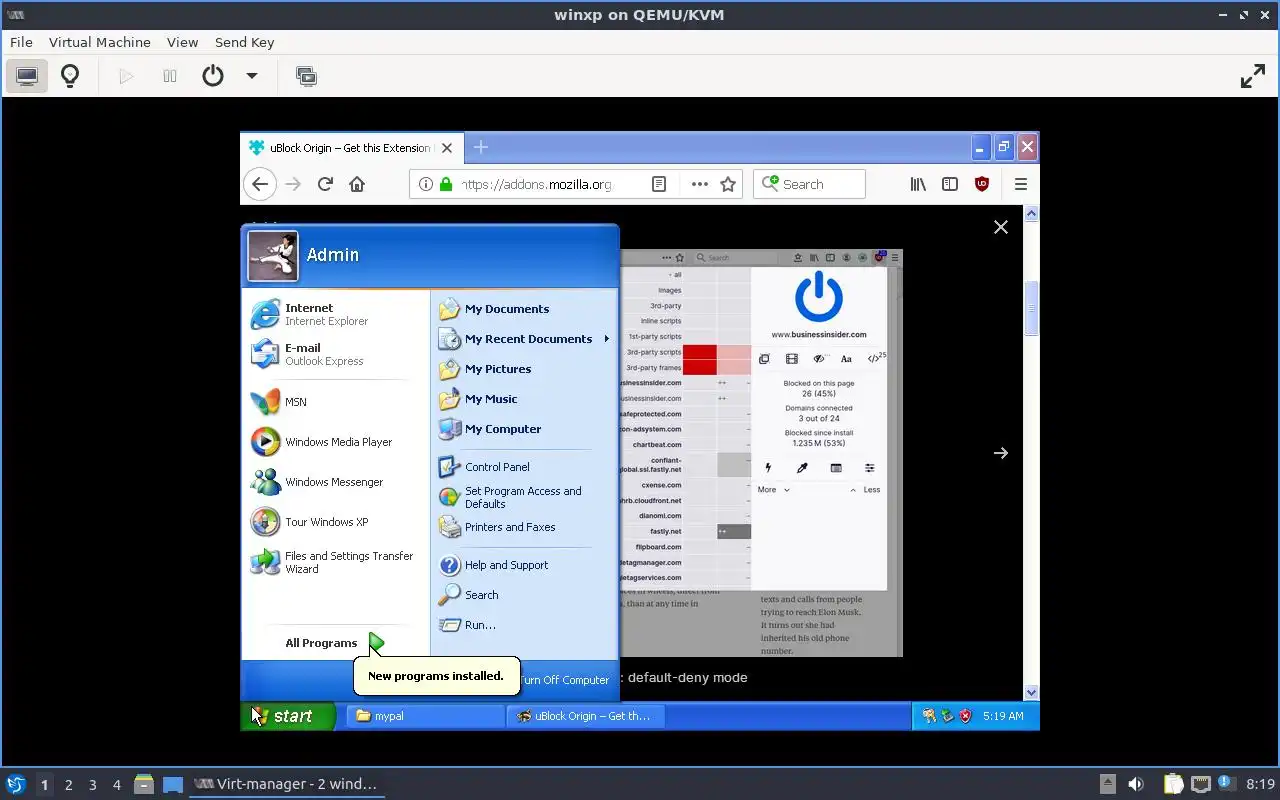Start Tour Windows XP
Viewport: 1280px width, 800px height.
click(x=336, y=522)
